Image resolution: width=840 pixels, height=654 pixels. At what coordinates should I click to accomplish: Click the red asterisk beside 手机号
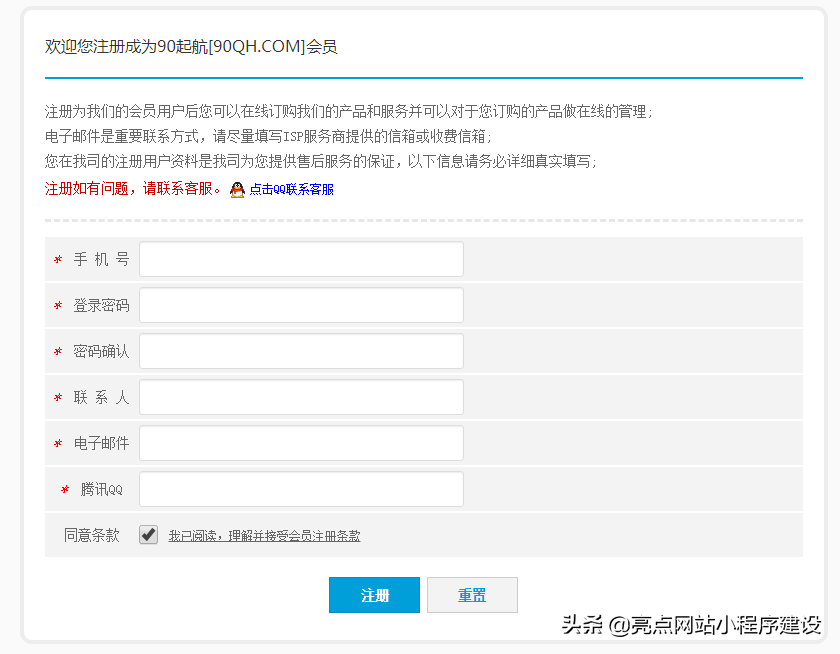tap(57, 258)
